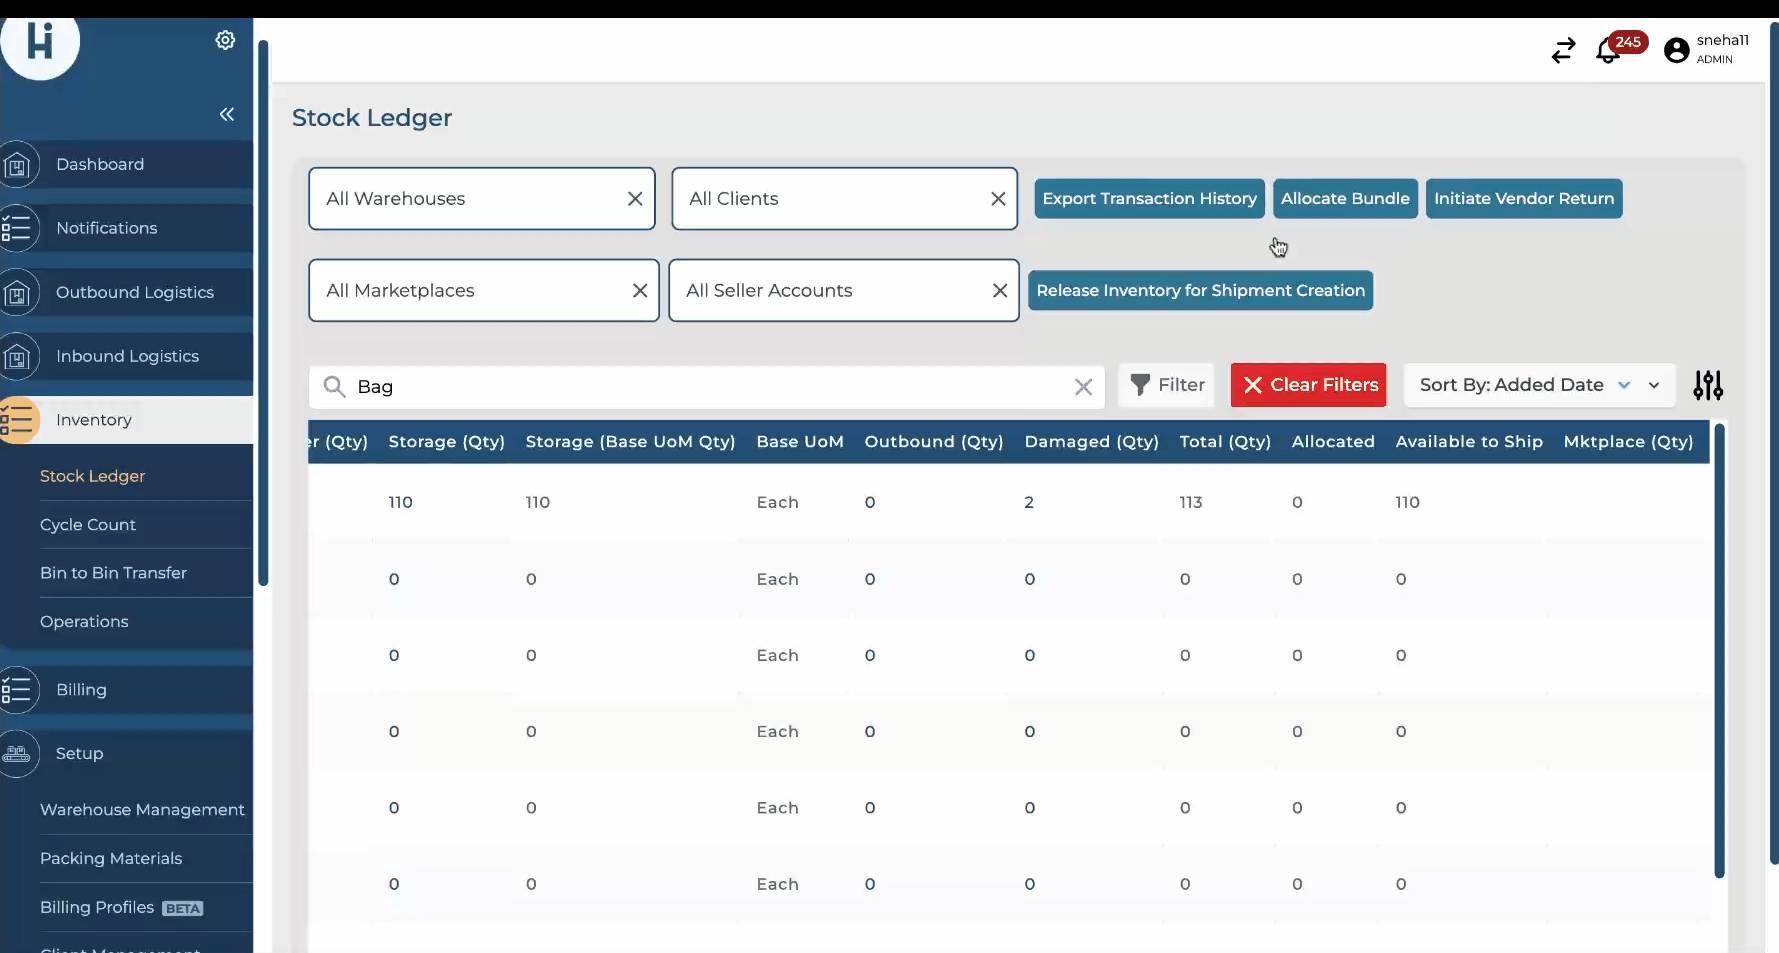Open column settings sliders icon
The height and width of the screenshot is (953, 1779).
[1708, 385]
